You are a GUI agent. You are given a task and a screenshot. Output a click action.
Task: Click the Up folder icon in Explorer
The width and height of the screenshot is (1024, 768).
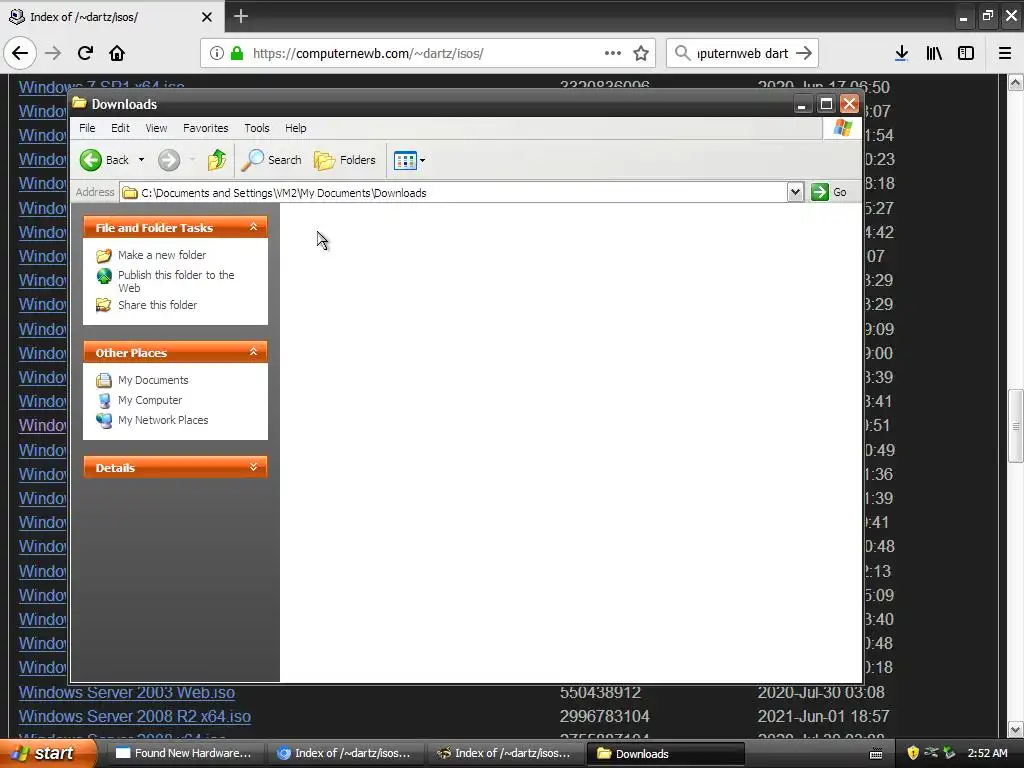(x=217, y=160)
